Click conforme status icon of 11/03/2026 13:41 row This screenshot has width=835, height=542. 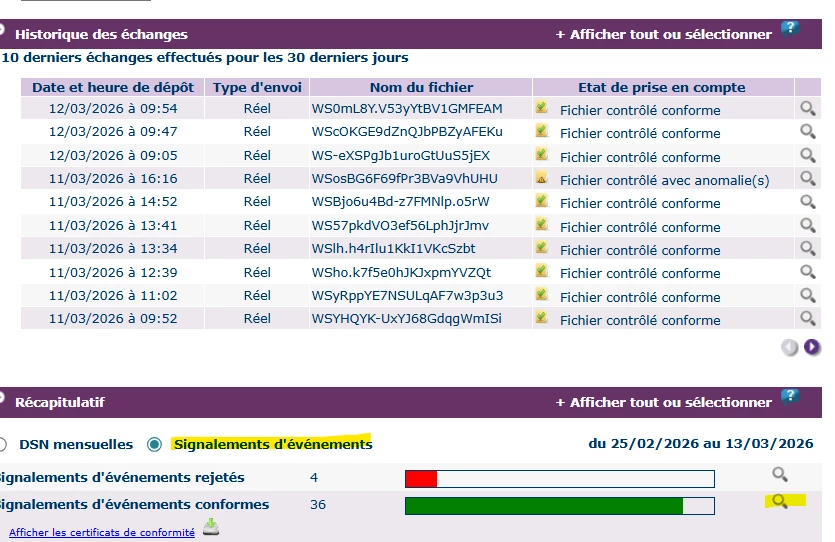coord(542,224)
